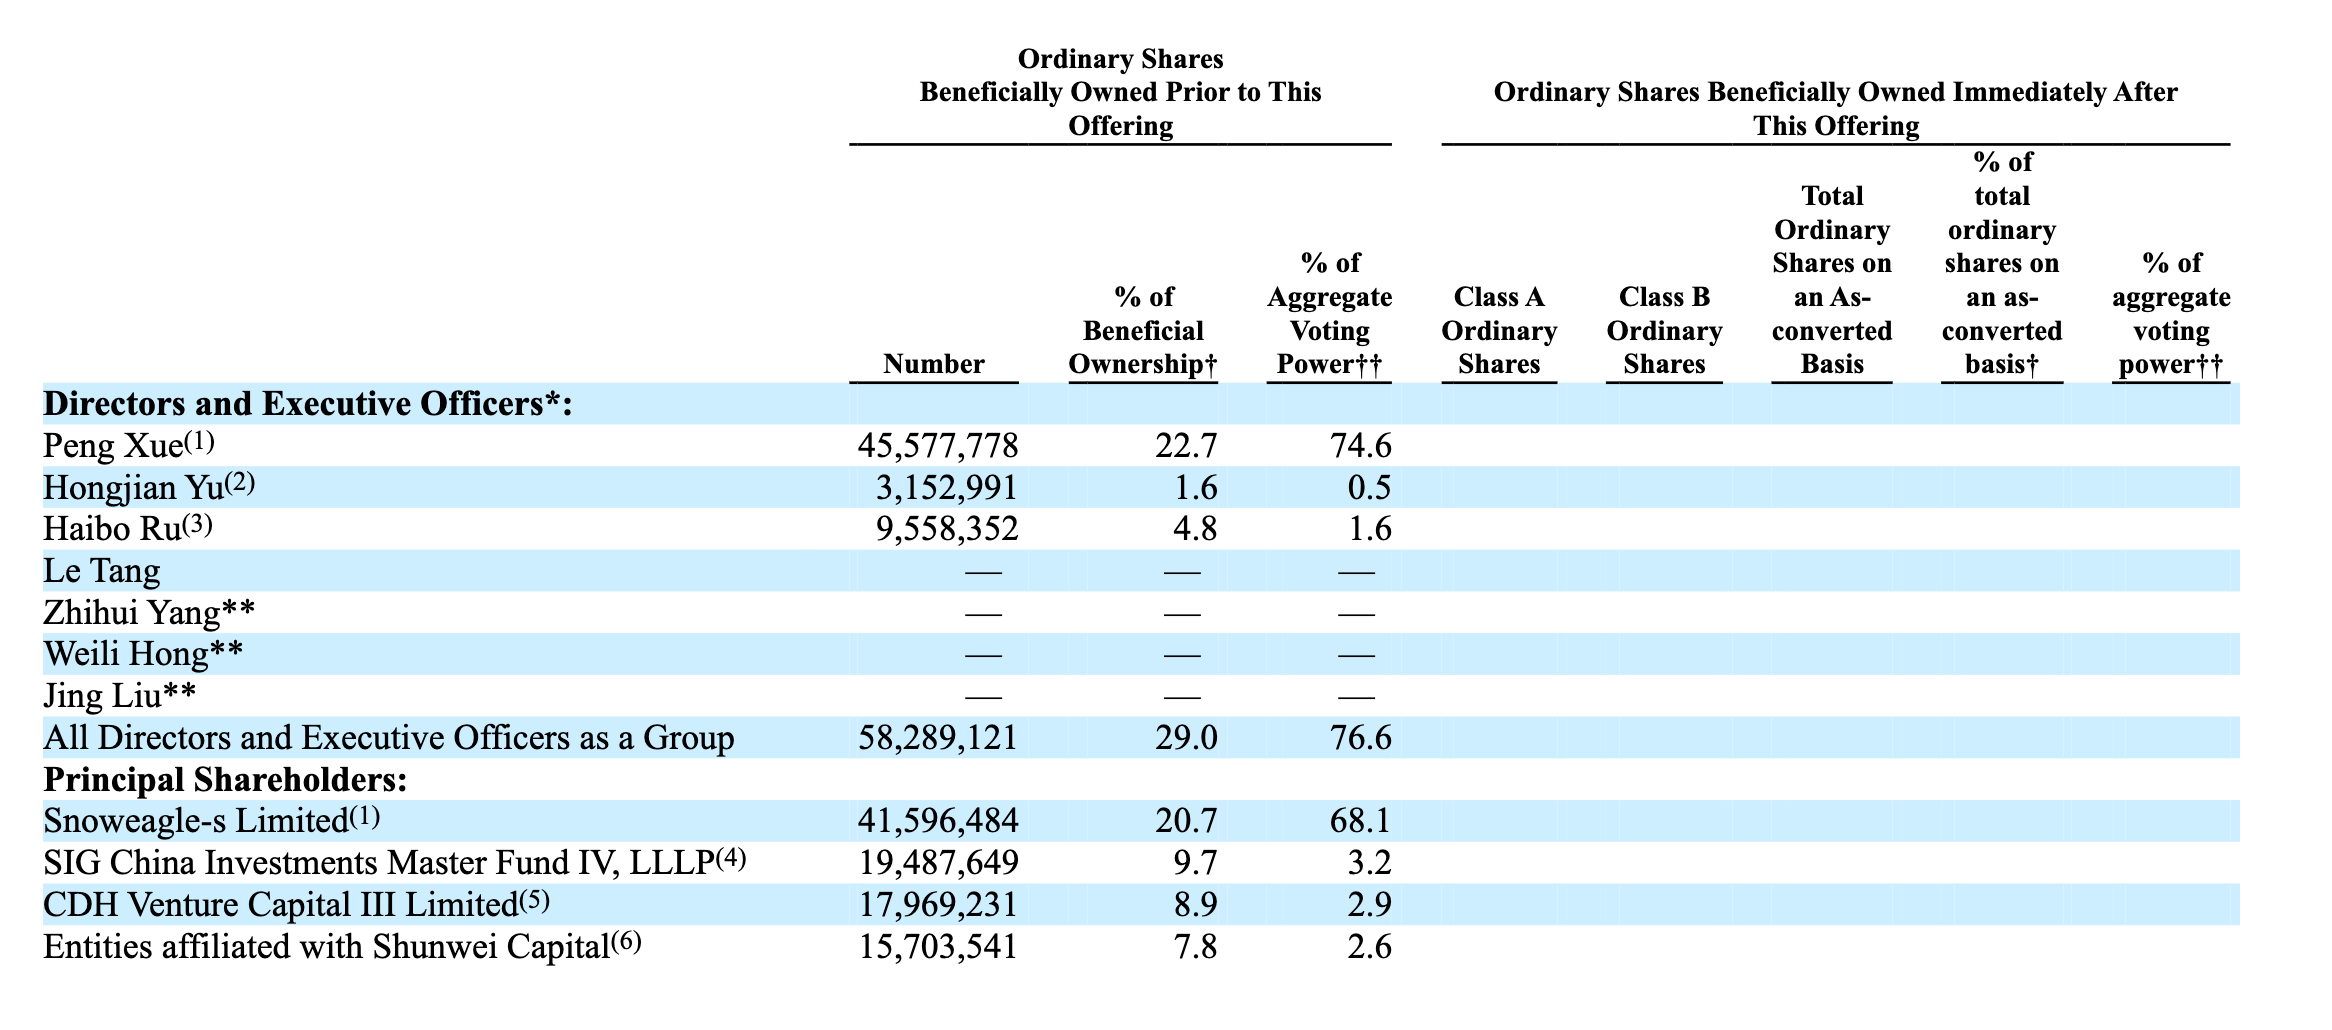
Task: Select 'Entities affiliated with Shunwei Capital' name
Action: (x=343, y=946)
